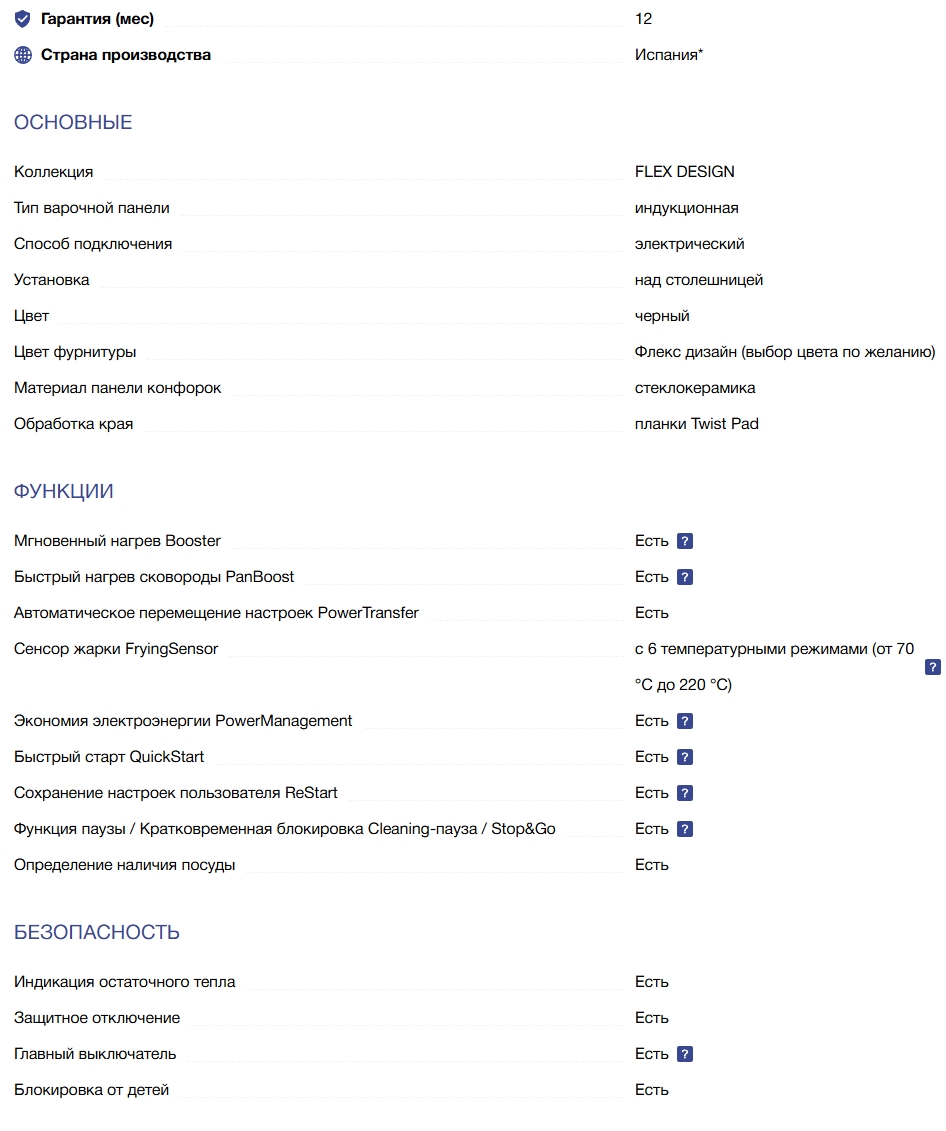Open help icon for Главный выключатель

(x=685, y=1054)
